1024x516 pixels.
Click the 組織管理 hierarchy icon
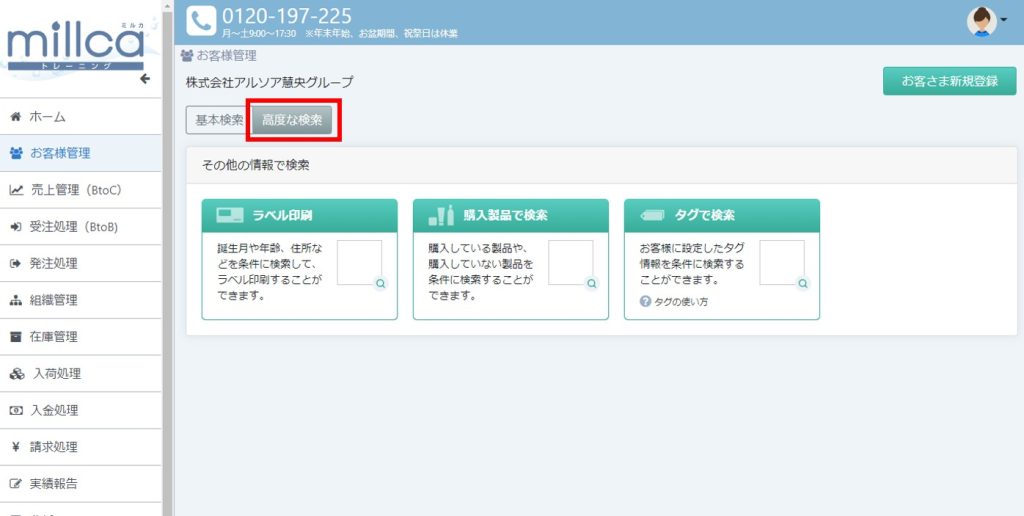click(16, 300)
